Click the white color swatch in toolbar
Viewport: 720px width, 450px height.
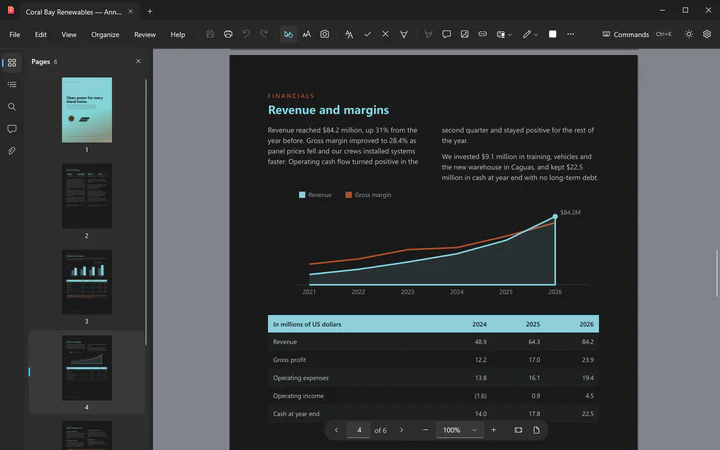552,34
